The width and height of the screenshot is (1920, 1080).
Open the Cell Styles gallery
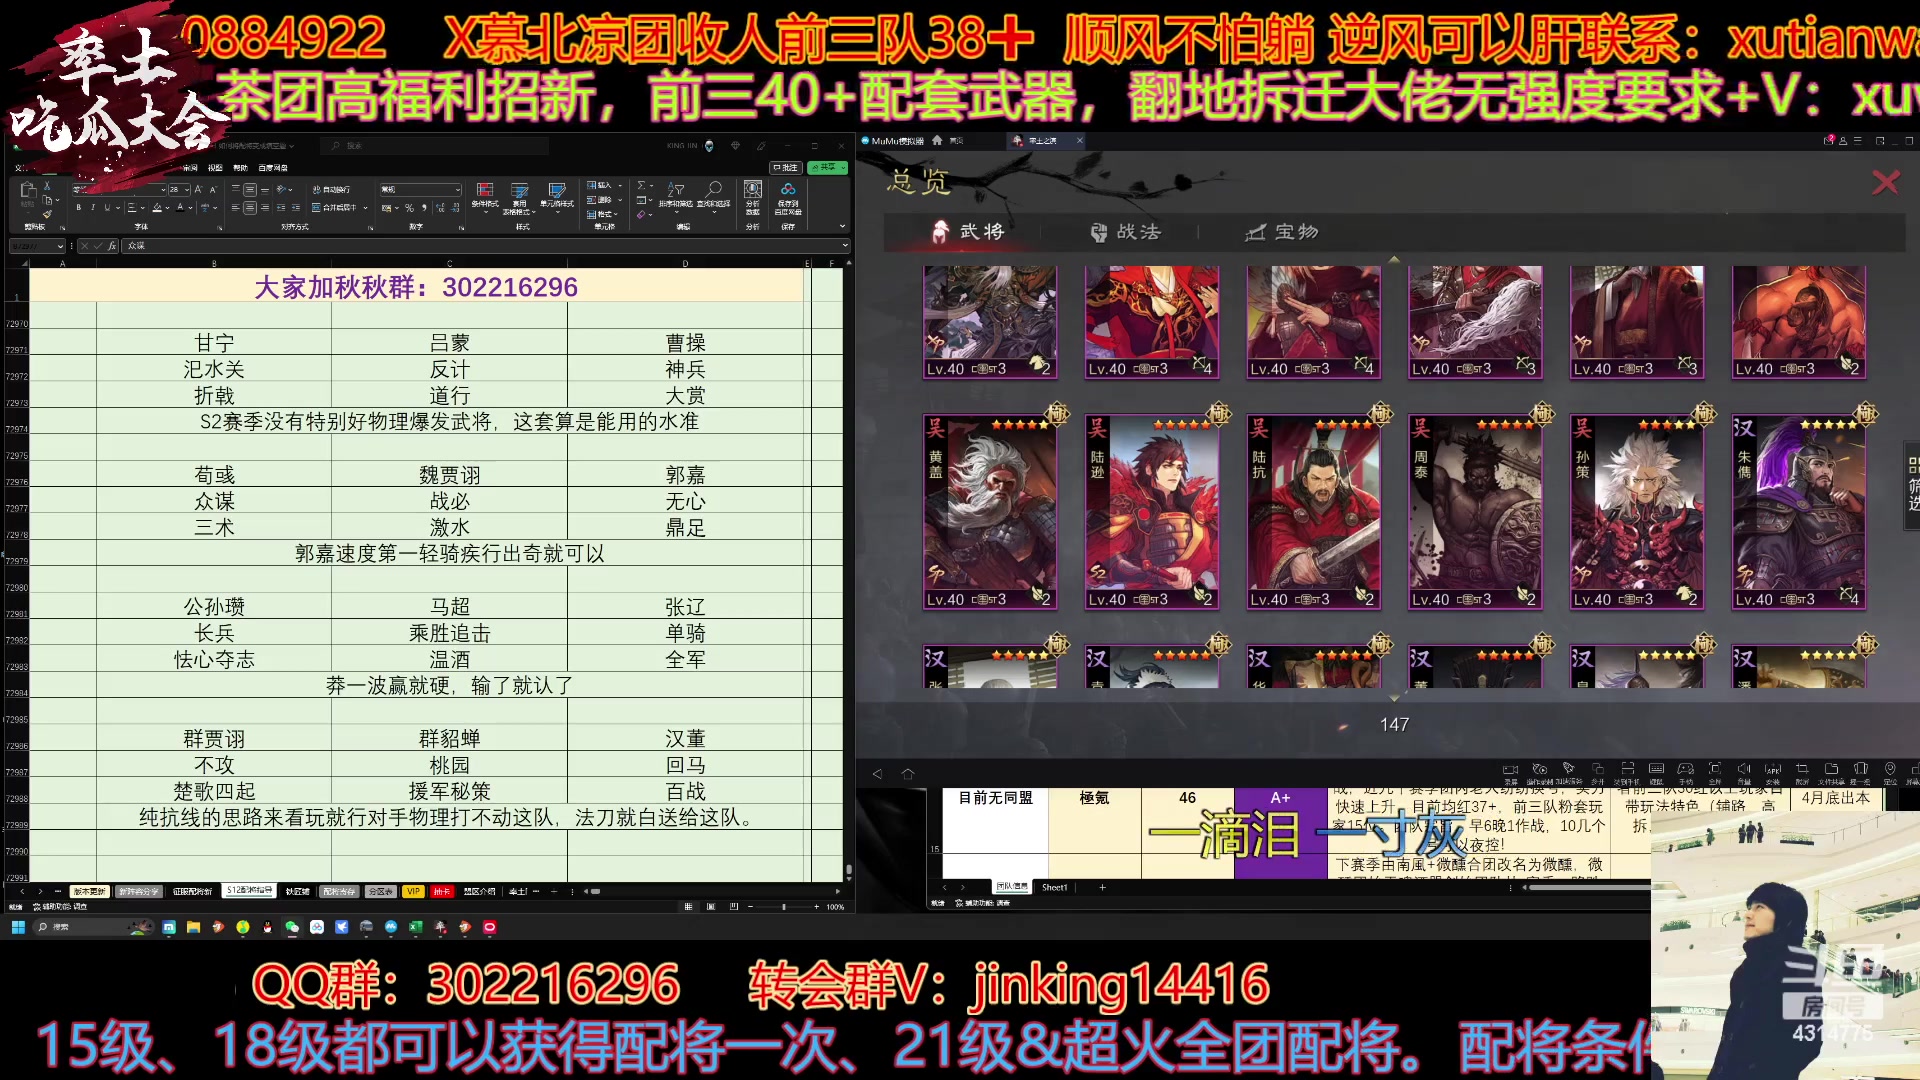pyautogui.click(x=557, y=195)
